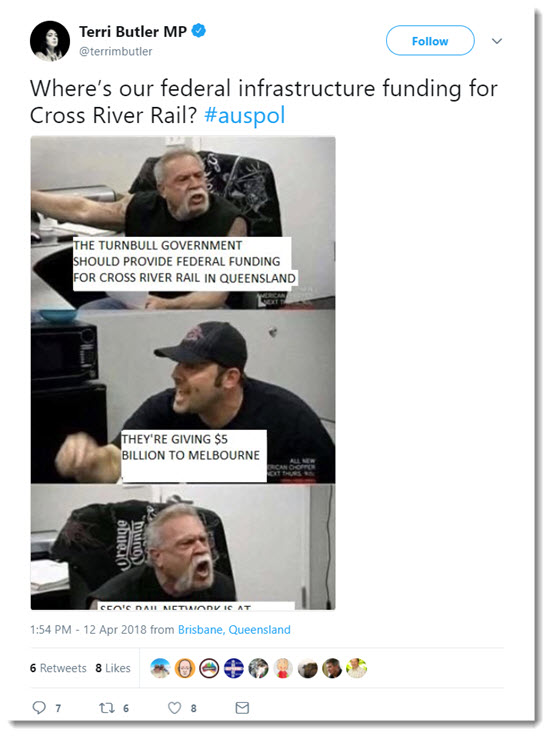
Task: Expand the tweet options chevron
Action: pos(497,41)
